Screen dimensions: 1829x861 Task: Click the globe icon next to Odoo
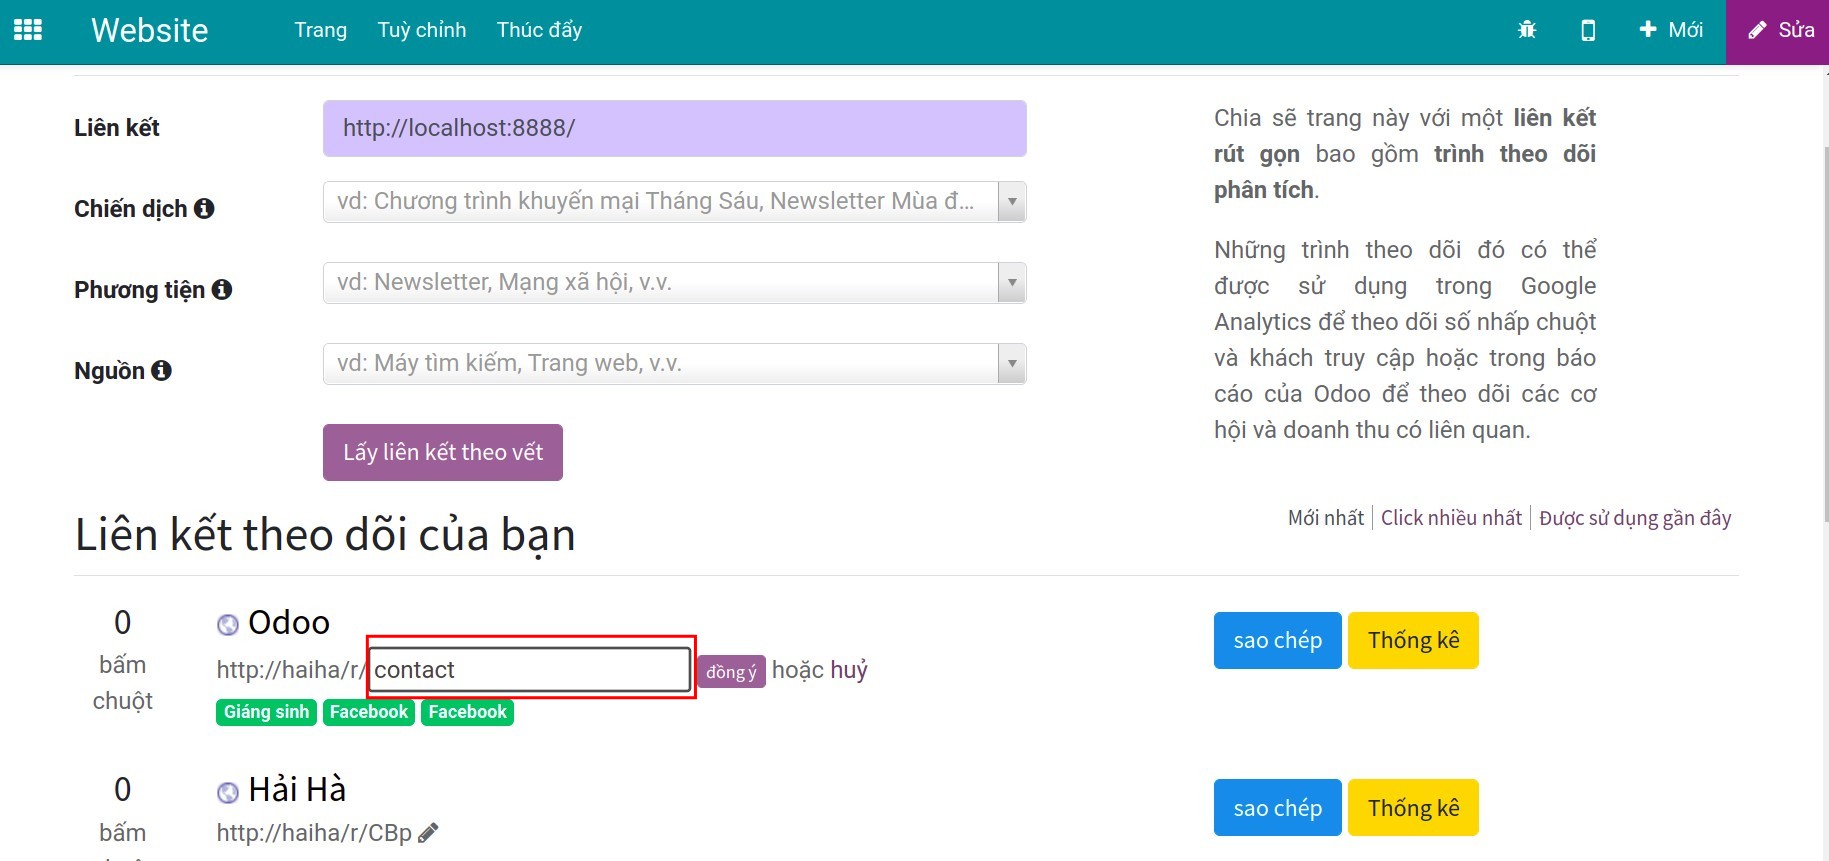pyautogui.click(x=228, y=624)
